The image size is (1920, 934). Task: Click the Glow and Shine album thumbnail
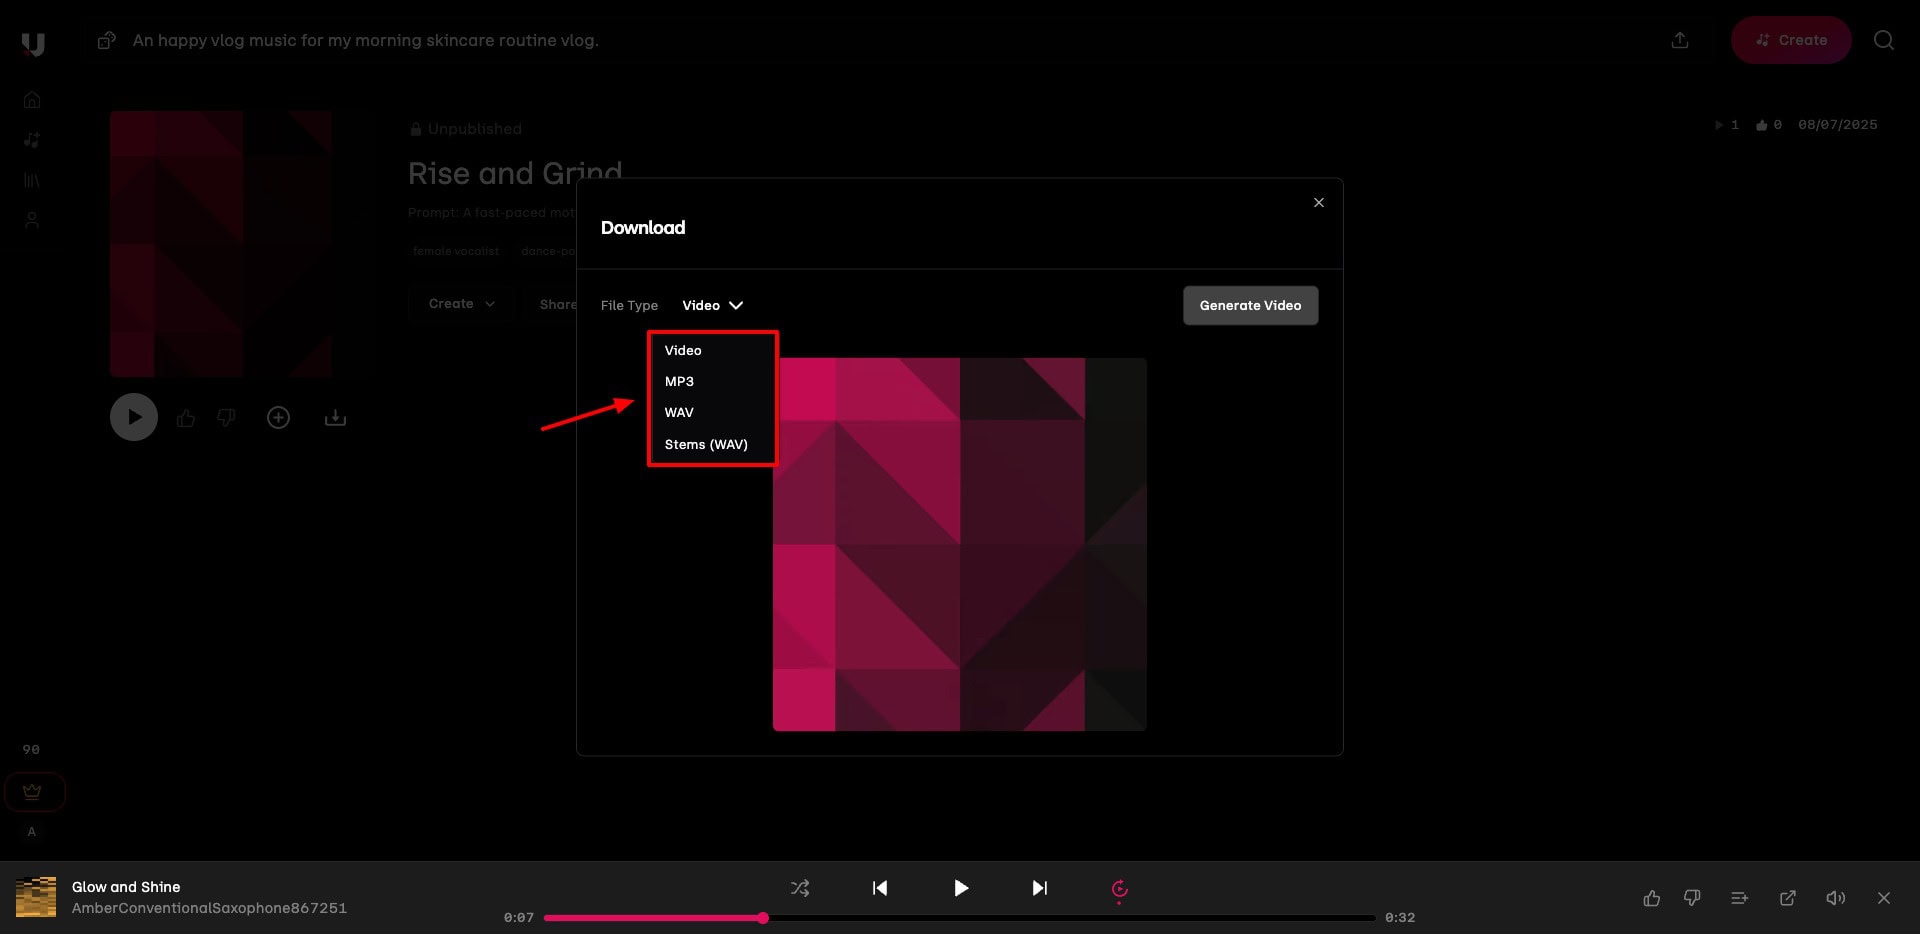tap(36, 897)
